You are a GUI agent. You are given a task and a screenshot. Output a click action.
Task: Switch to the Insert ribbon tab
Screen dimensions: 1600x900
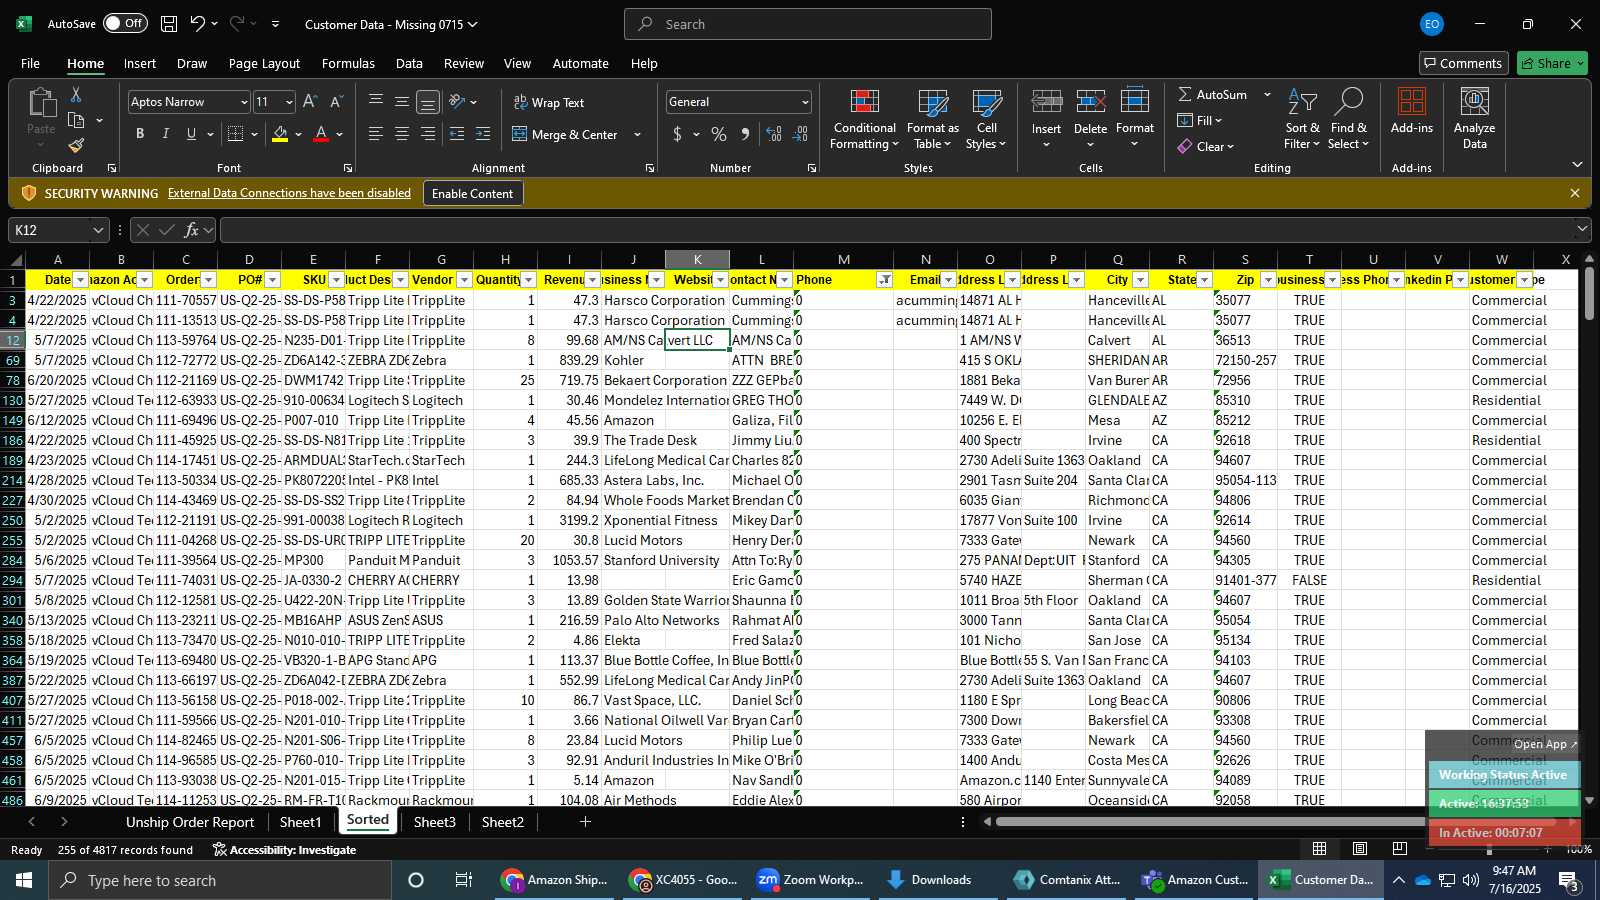tap(140, 63)
